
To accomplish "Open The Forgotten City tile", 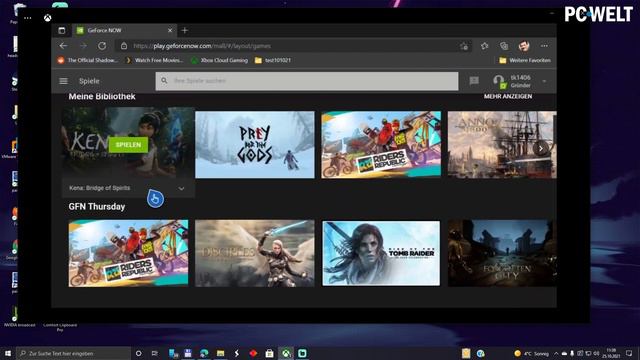I will coord(502,253).
